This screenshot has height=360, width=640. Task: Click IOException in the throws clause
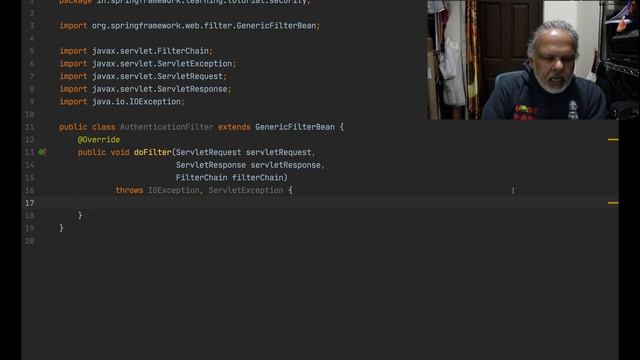point(173,190)
